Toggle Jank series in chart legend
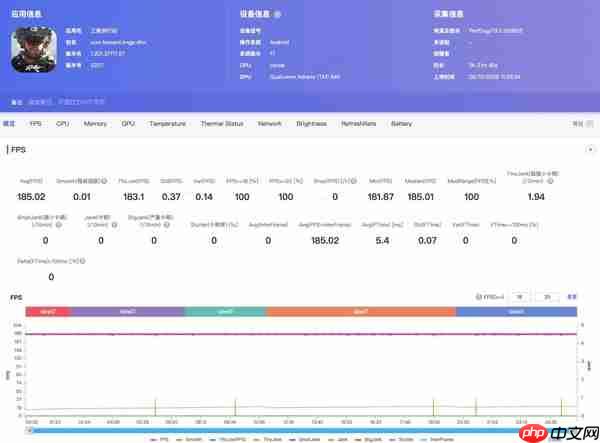Image resolution: width=600 pixels, height=443 pixels. 338,440
